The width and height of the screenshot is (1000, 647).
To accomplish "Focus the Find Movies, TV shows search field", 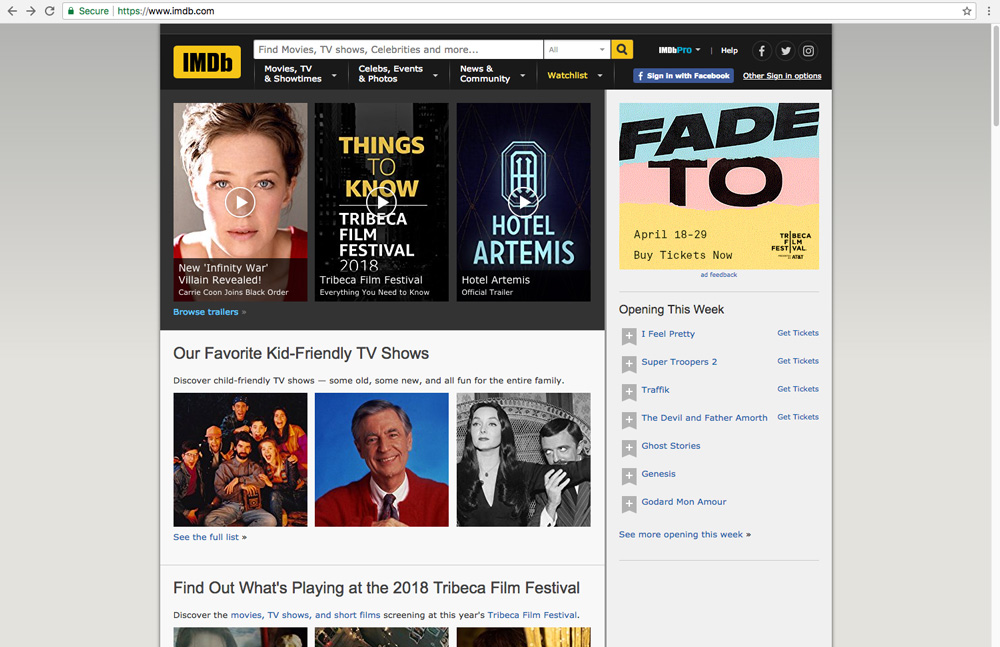I will pyautogui.click(x=398, y=49).
